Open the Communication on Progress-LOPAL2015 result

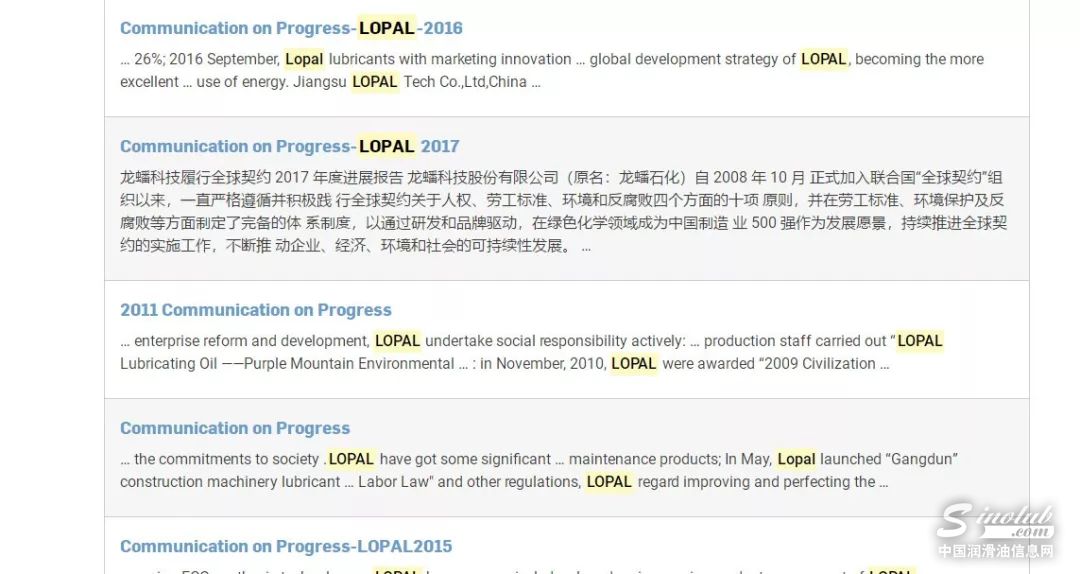(x=286, y=546)
